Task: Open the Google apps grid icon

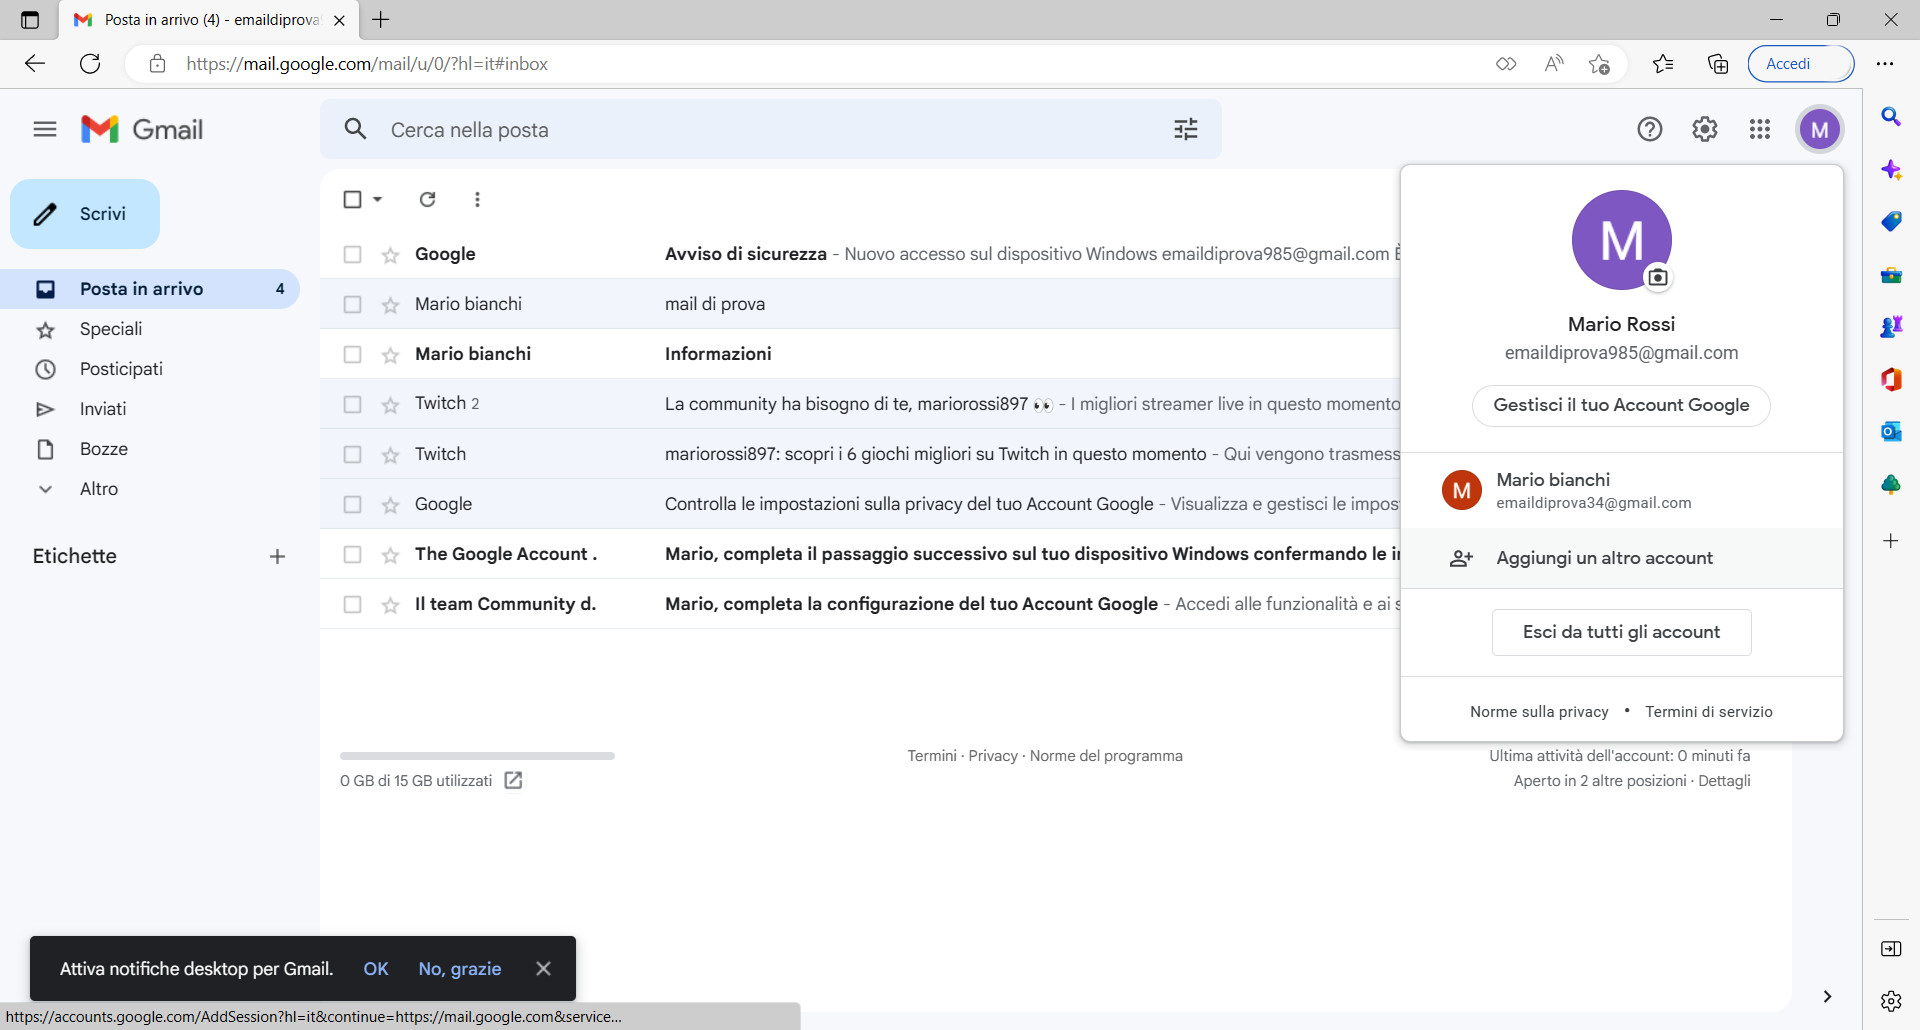Action: click(x=1760, y=129)
